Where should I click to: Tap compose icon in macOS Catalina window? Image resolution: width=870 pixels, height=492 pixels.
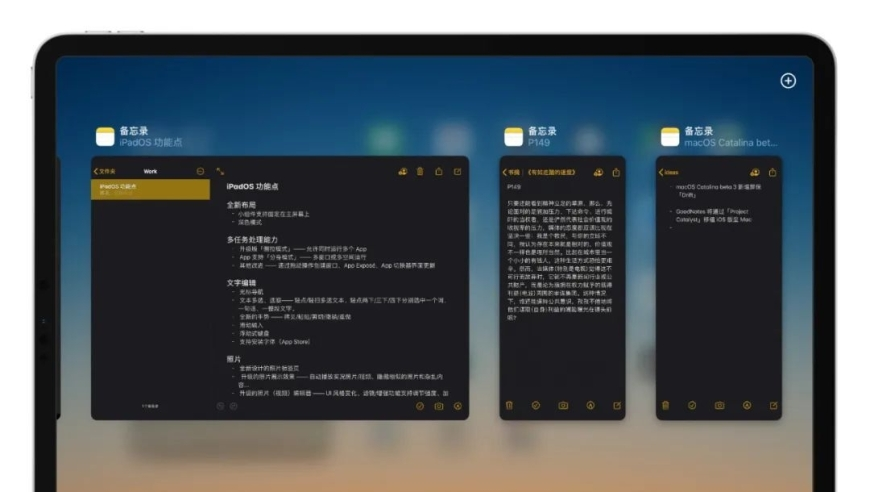coord(773,405)
